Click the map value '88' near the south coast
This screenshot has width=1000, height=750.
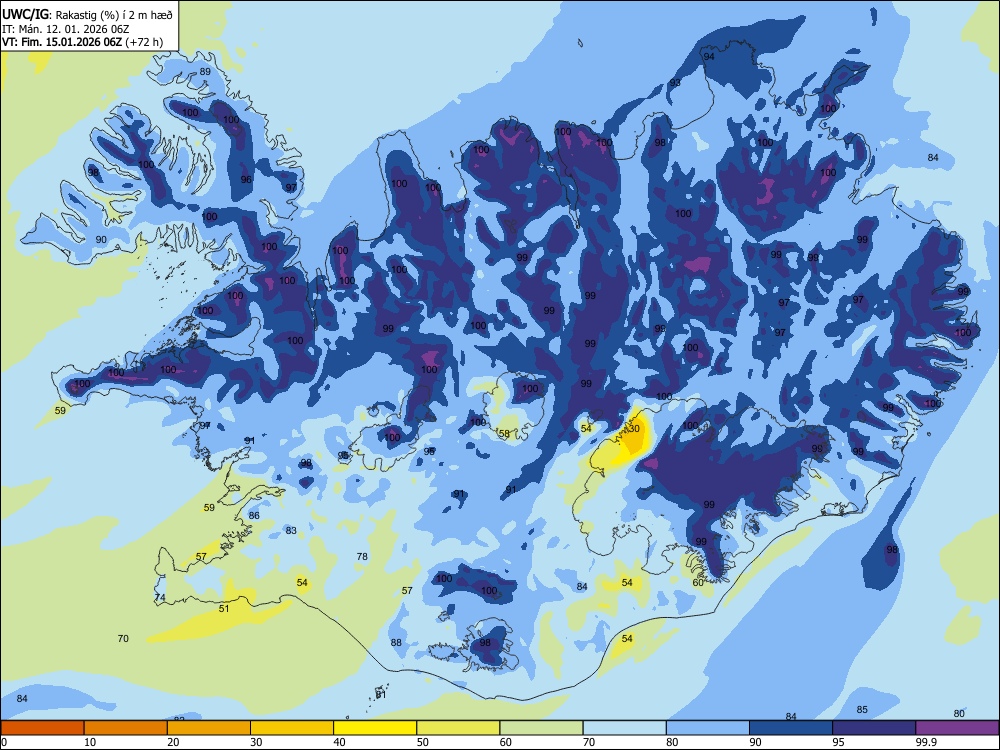coord(396,642)
